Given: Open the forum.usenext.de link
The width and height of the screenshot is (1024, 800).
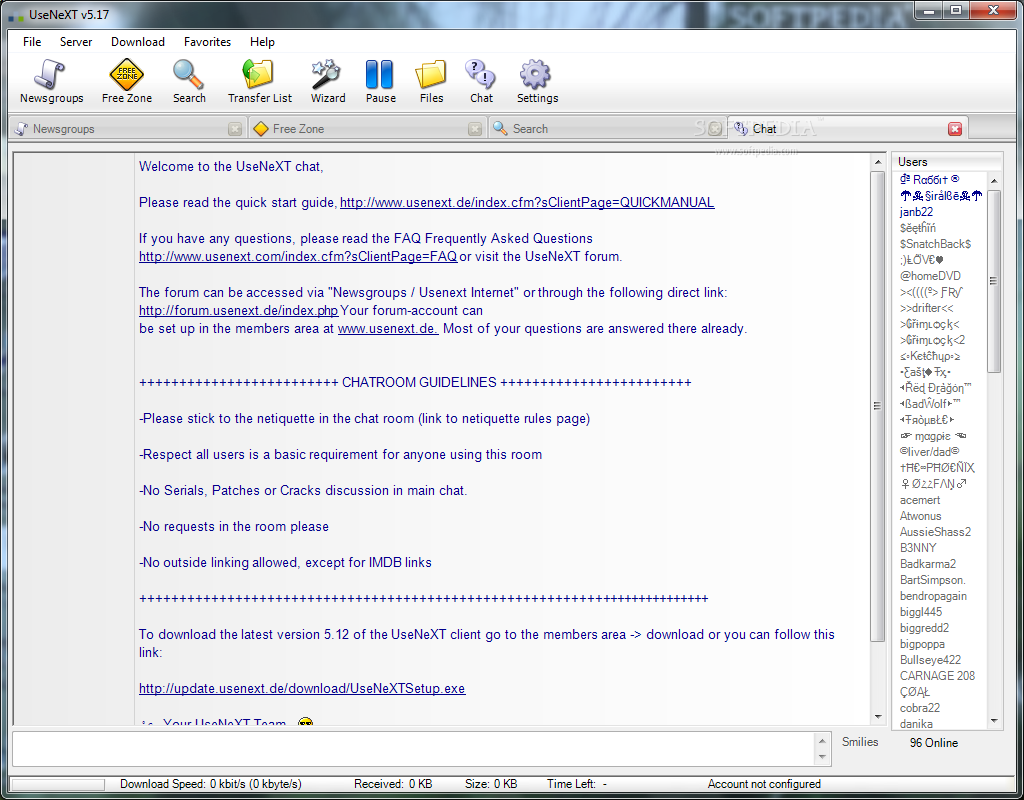Looking at the screenshot, I should pyautogui.click(x=238, y=311).
